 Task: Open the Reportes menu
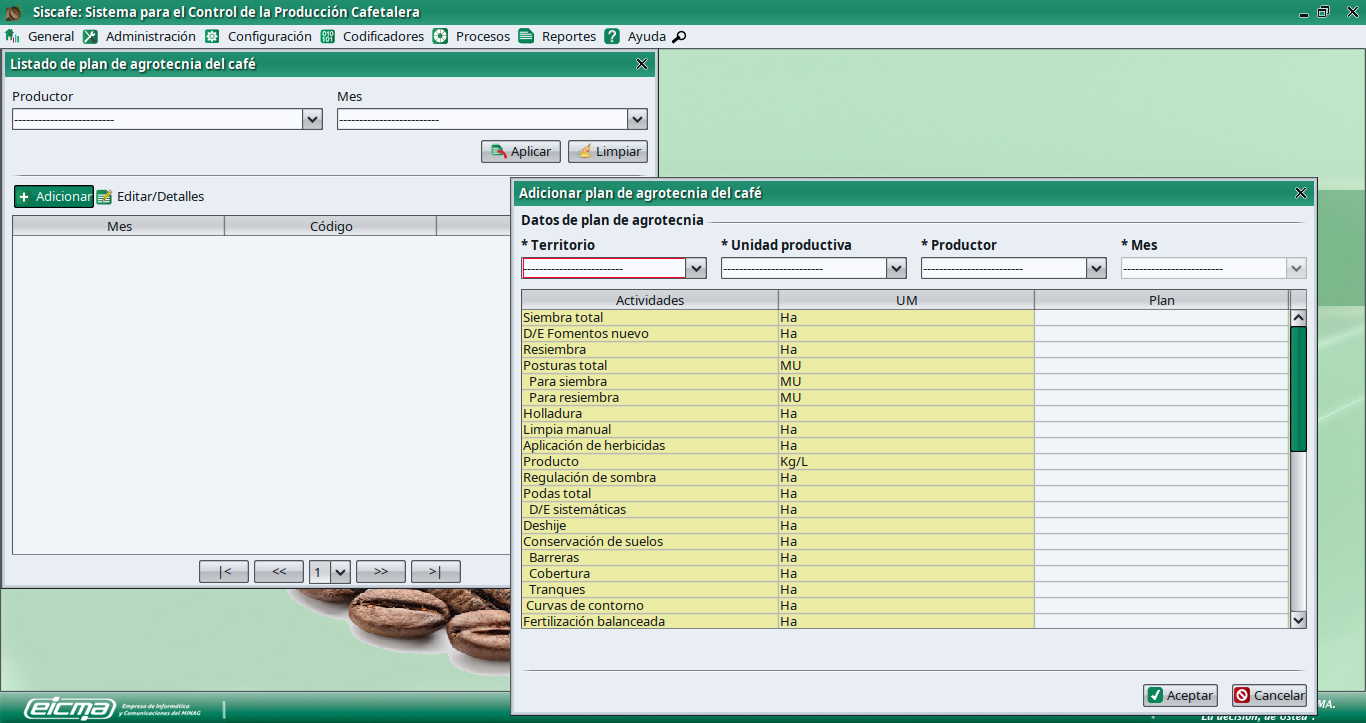(x=568, y=36)
